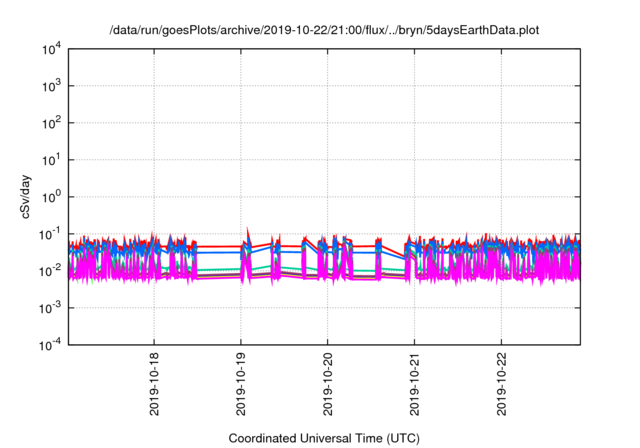The image size is (640, 448).
Task: Select the 10^-3 y-axis label
Action: [50, 308]
